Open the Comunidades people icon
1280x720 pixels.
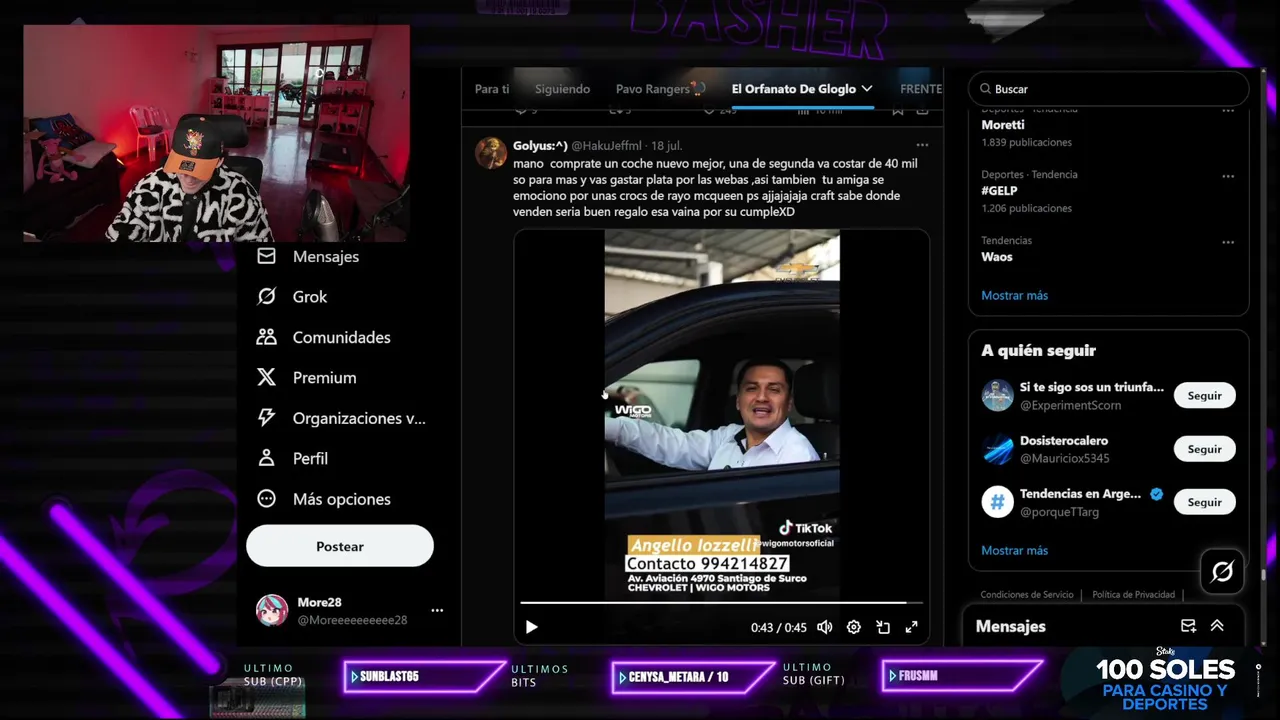pyautogui.click(x=266, y=337)
